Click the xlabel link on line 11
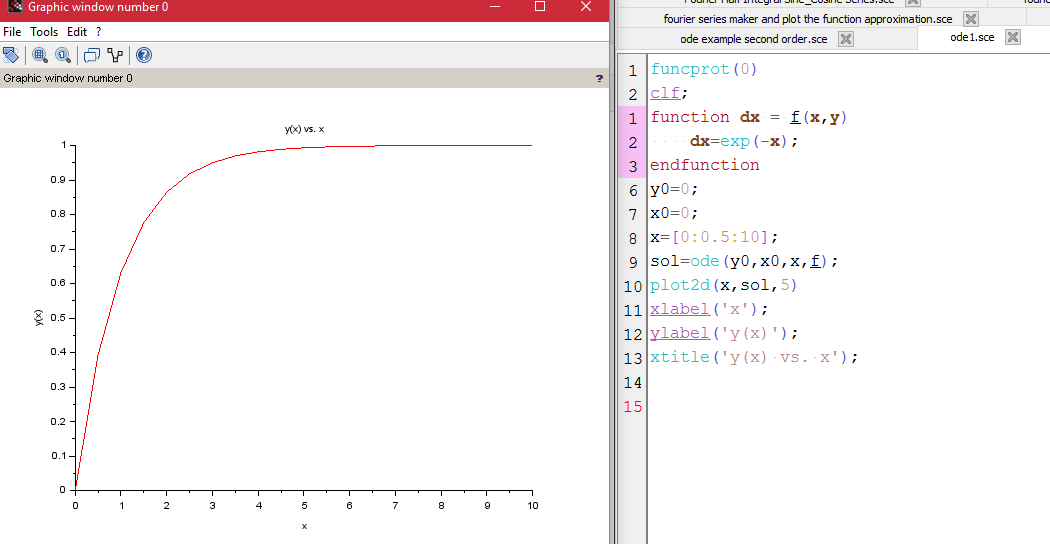This screenshot has width=1050, height=544. point(679,309)
